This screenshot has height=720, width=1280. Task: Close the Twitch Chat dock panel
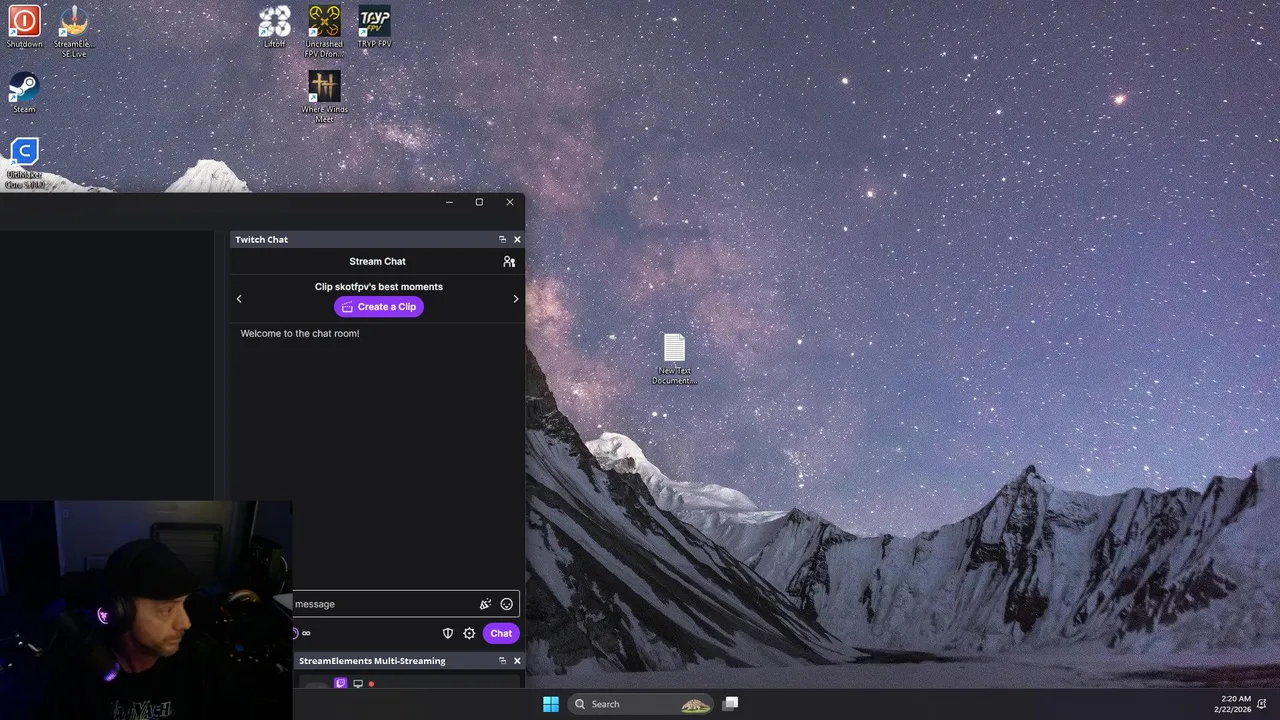pos(517,239)
